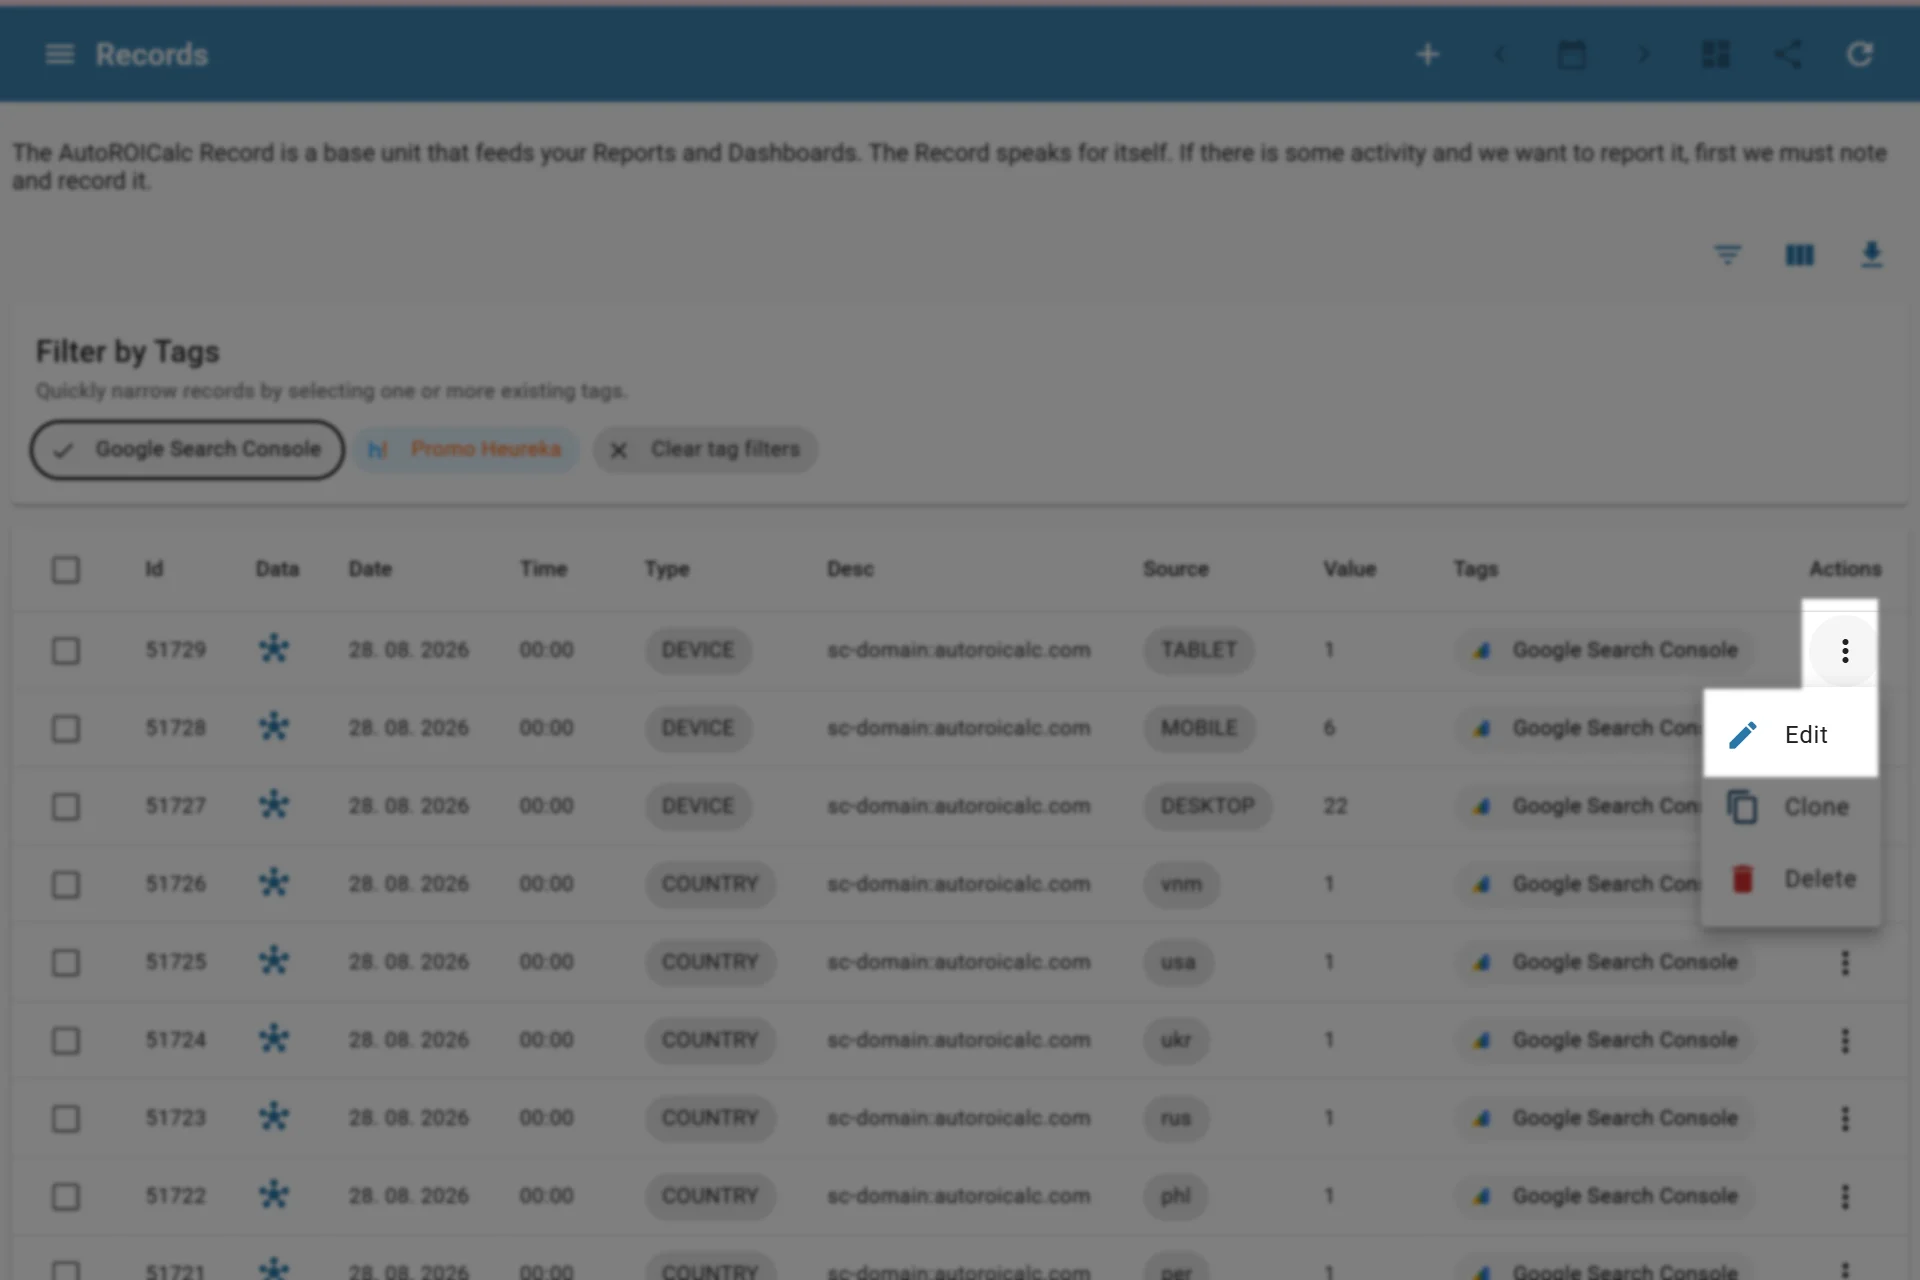Click the MOBILE source chip
The width and height of the screenshot is (1920, 1280).
pos(1199,728)
